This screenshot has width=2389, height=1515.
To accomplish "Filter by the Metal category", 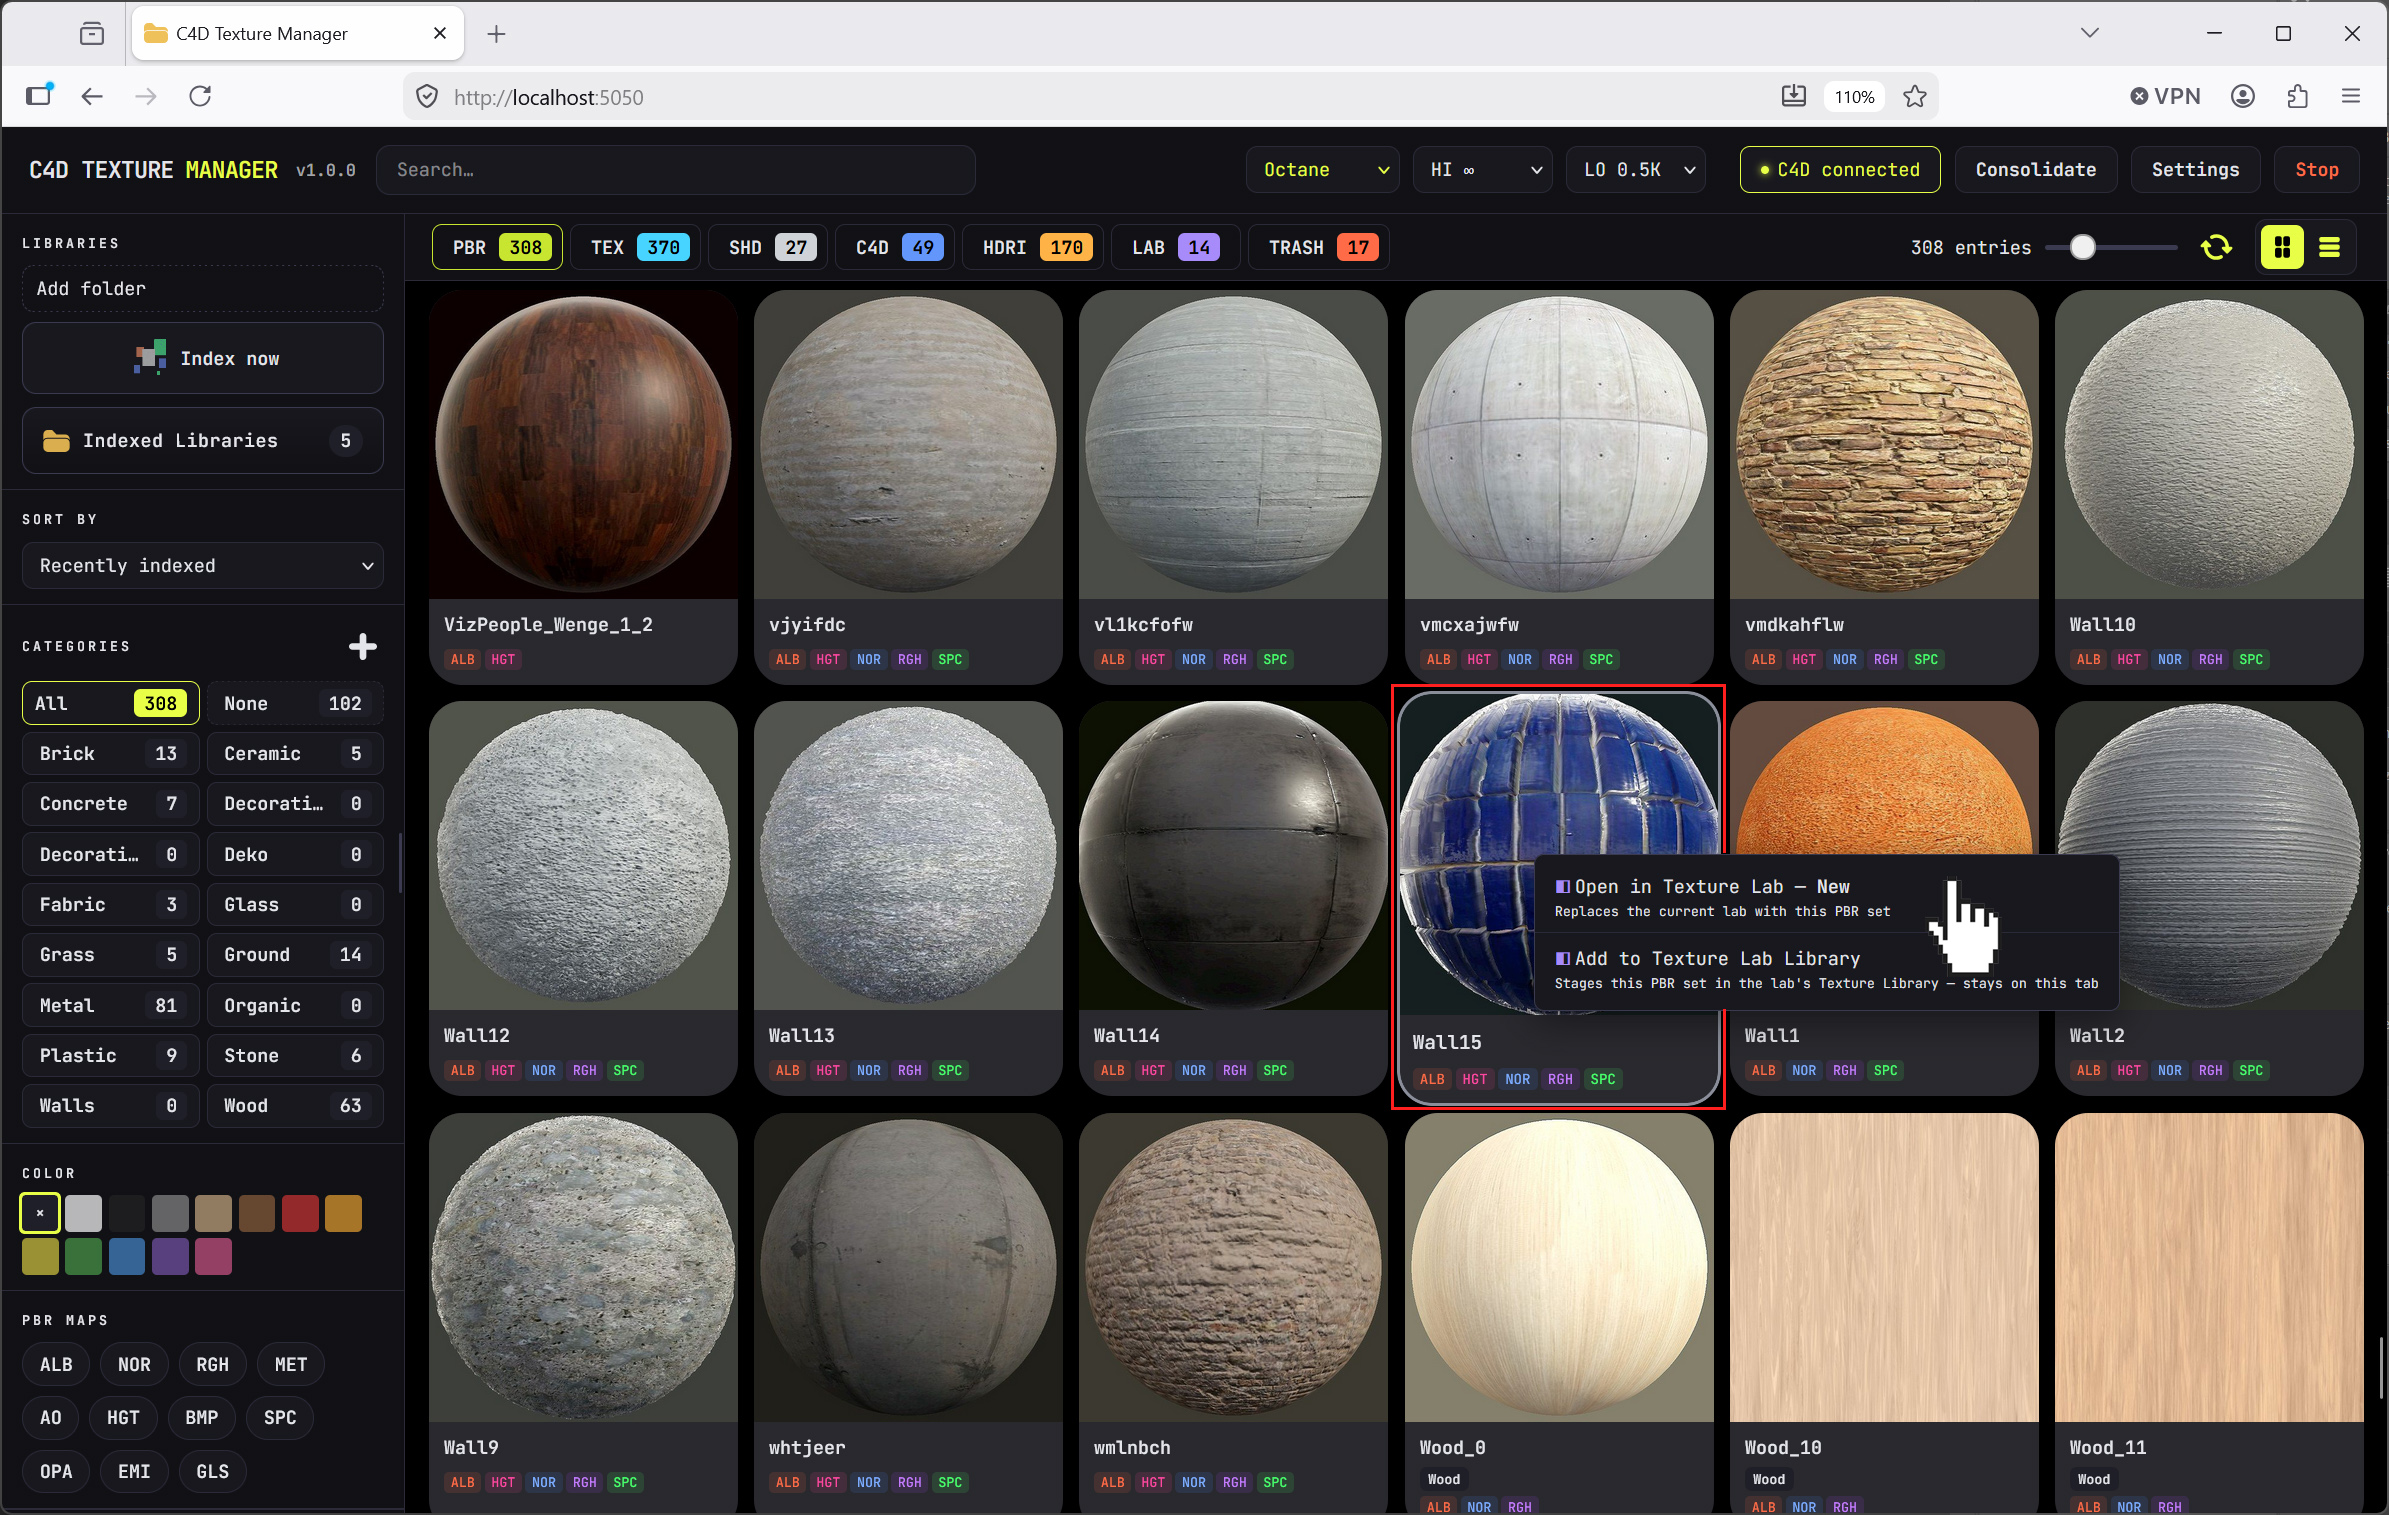I will tap(110, 1006).
